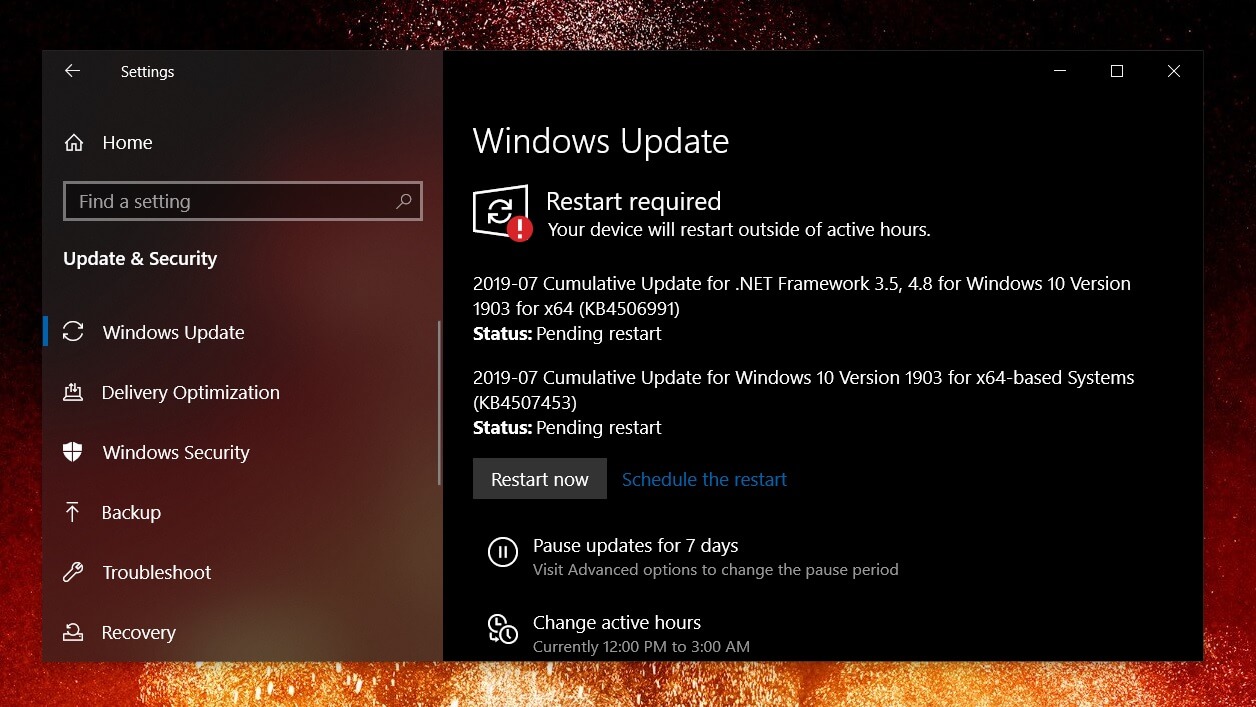Open Recovery settings

[x=138, y=632]
